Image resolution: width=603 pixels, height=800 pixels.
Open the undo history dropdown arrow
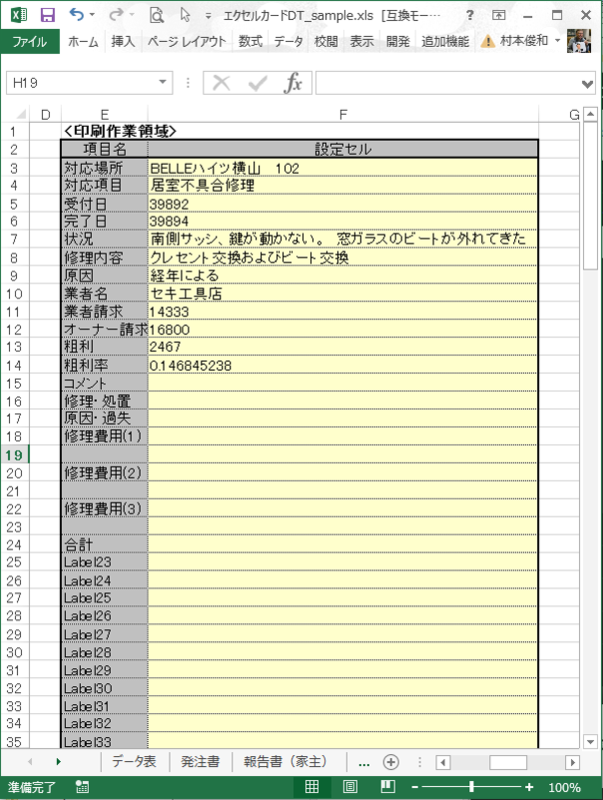tap(92, 15)
